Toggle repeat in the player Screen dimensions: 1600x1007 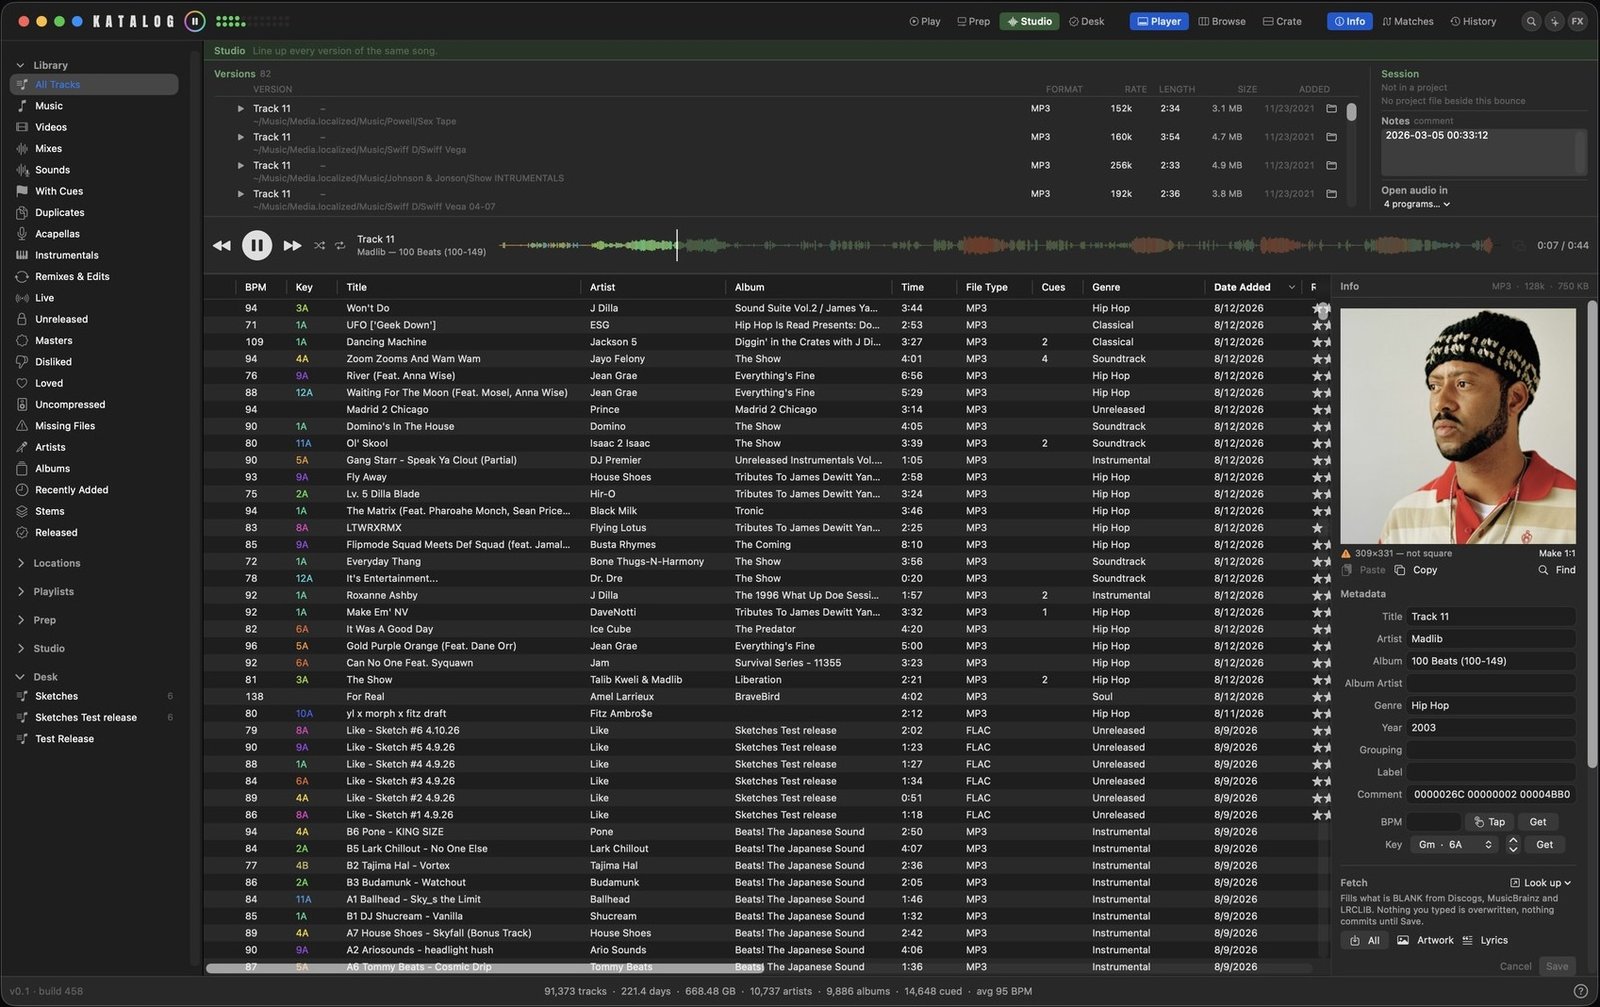point(340,245)
